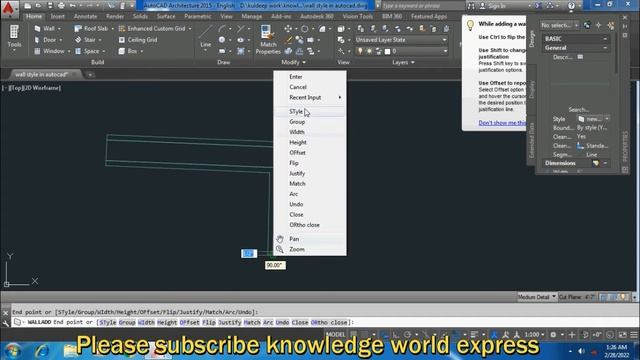This screenshot has width=640, height=360.
Task: Select the Rotate tool in Modify
Action: [304, 29]
